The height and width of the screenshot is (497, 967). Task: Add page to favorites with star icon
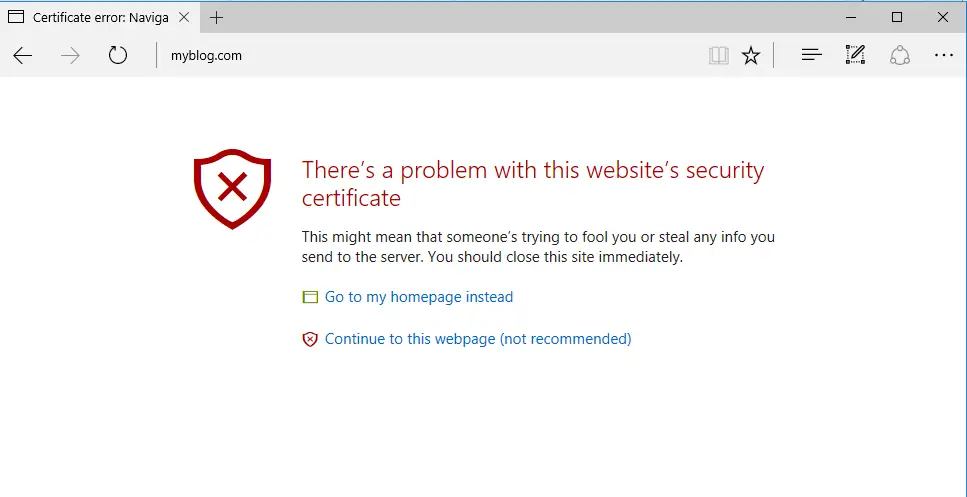(x=751, y=55)
